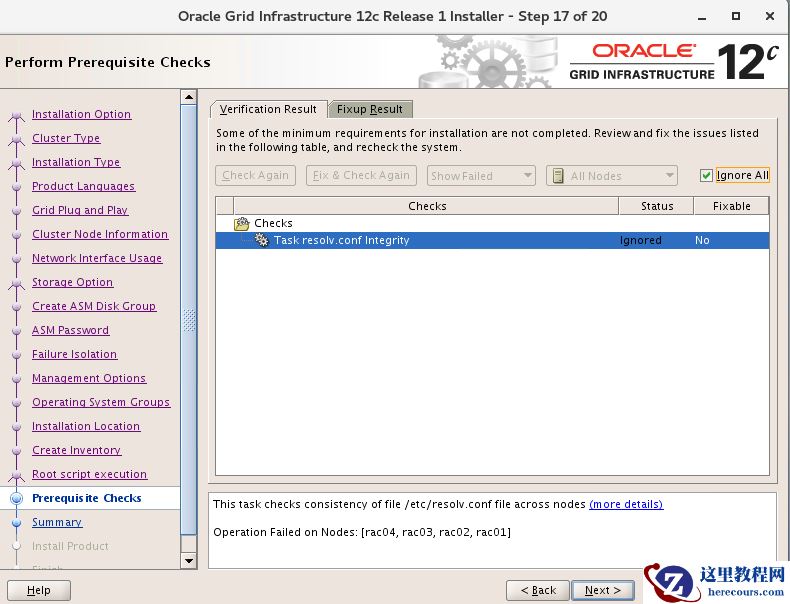Screen dimensions: 790x604
Task: Go Back to previous step
Action: click(538, 590)
